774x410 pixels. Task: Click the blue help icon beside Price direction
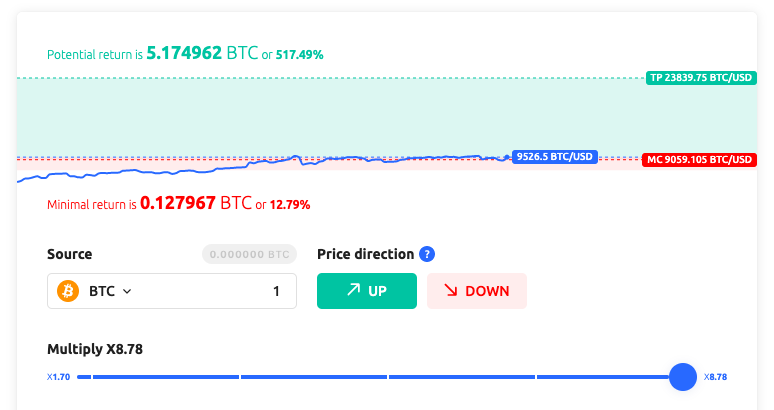(x=427, y=254)
